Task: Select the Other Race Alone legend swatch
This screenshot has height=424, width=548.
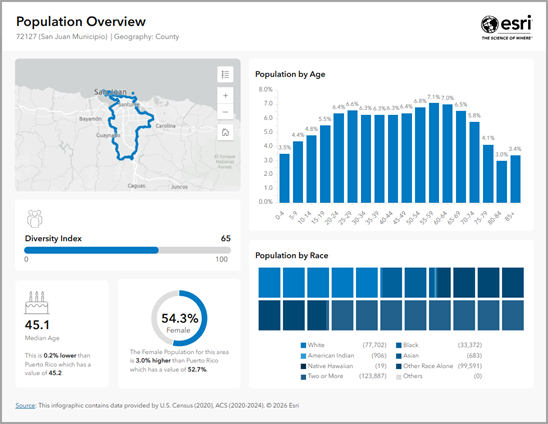Action: click(399, 366)
